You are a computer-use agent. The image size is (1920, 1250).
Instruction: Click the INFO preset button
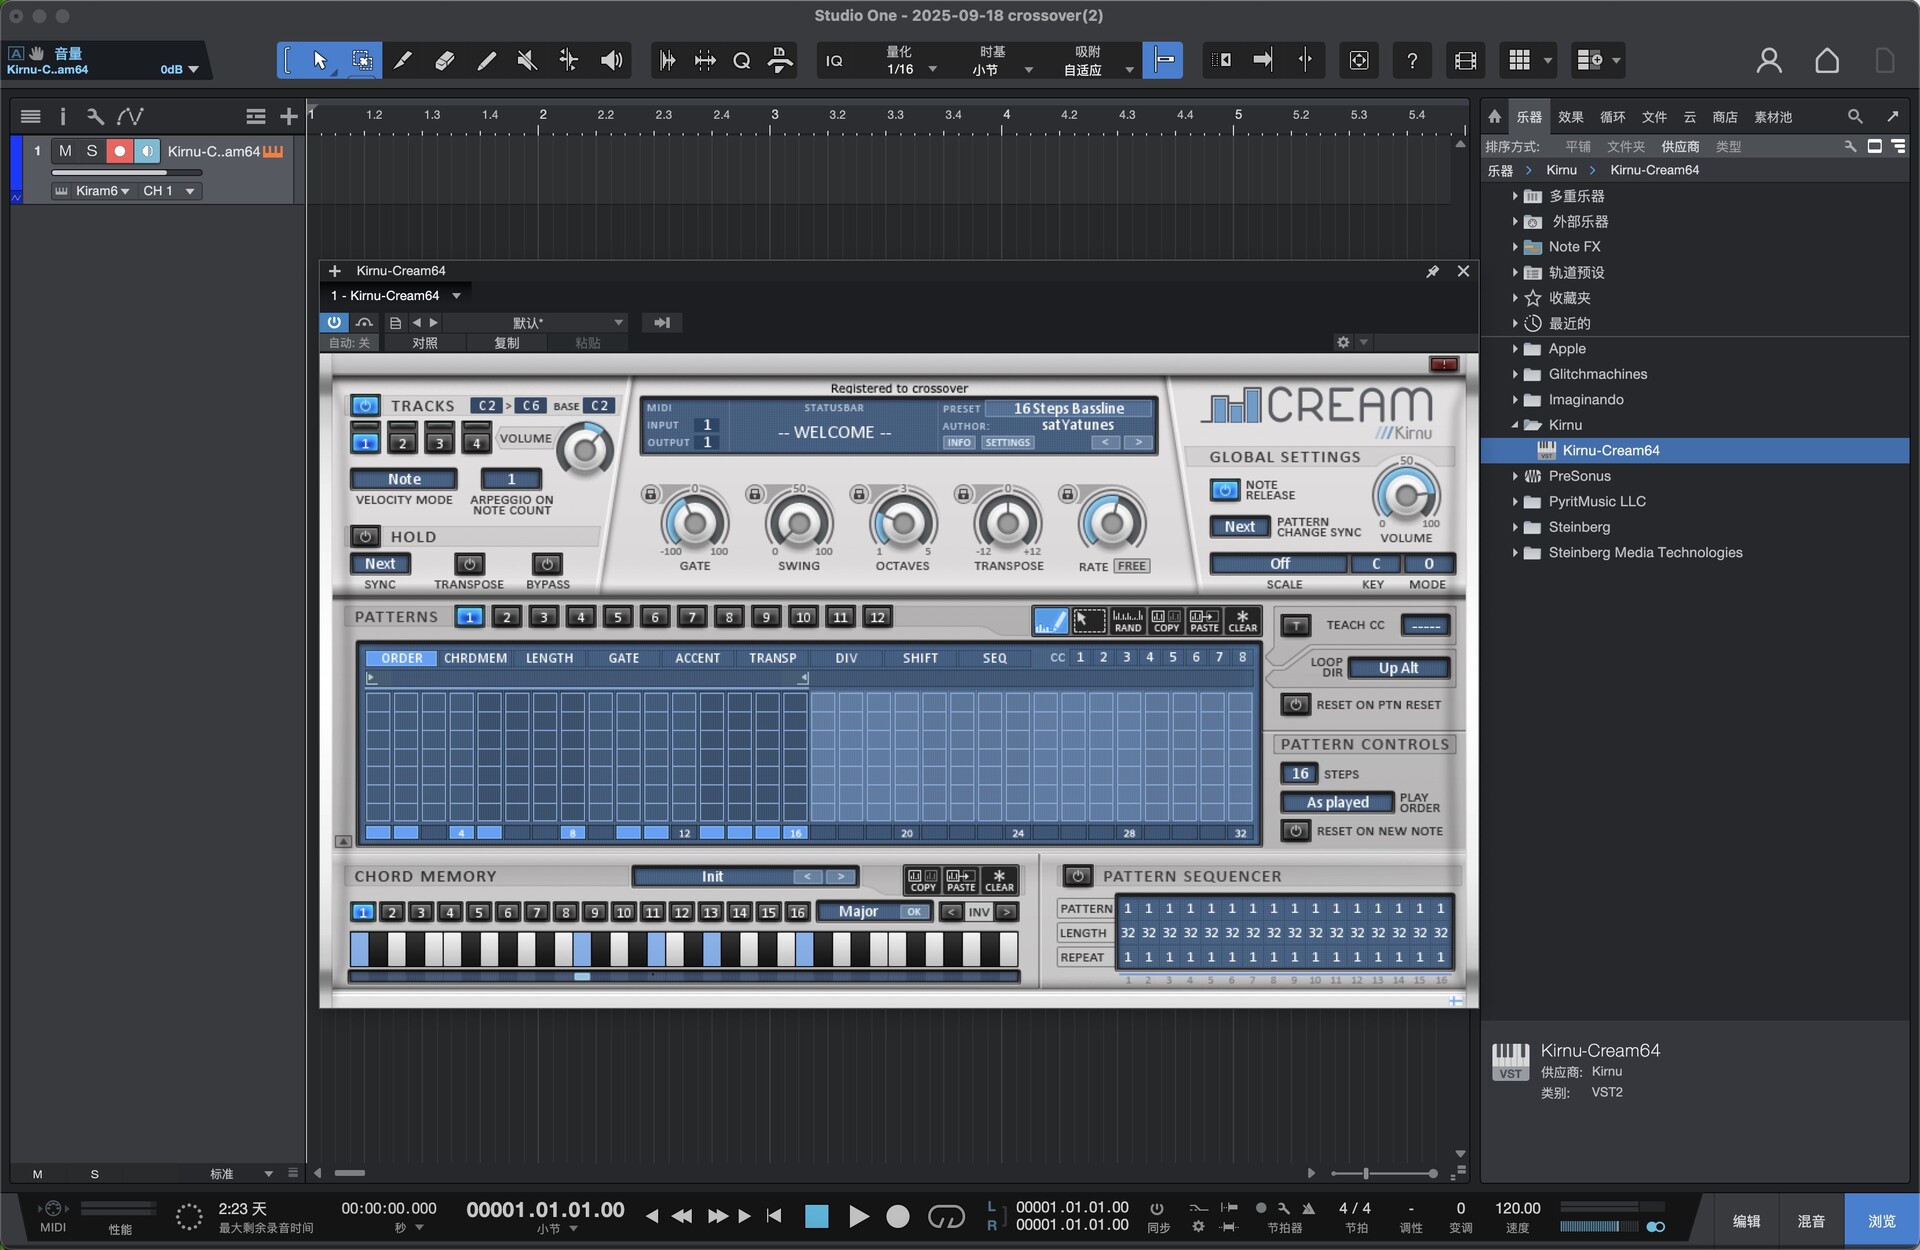tap(959, 442)
